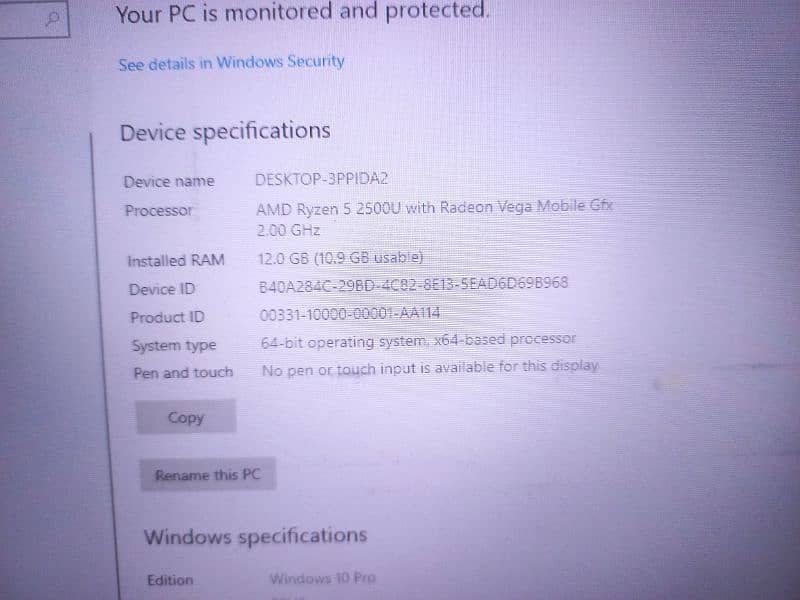Click the Device ID value starting B40A284C

(x=413, y=285)
